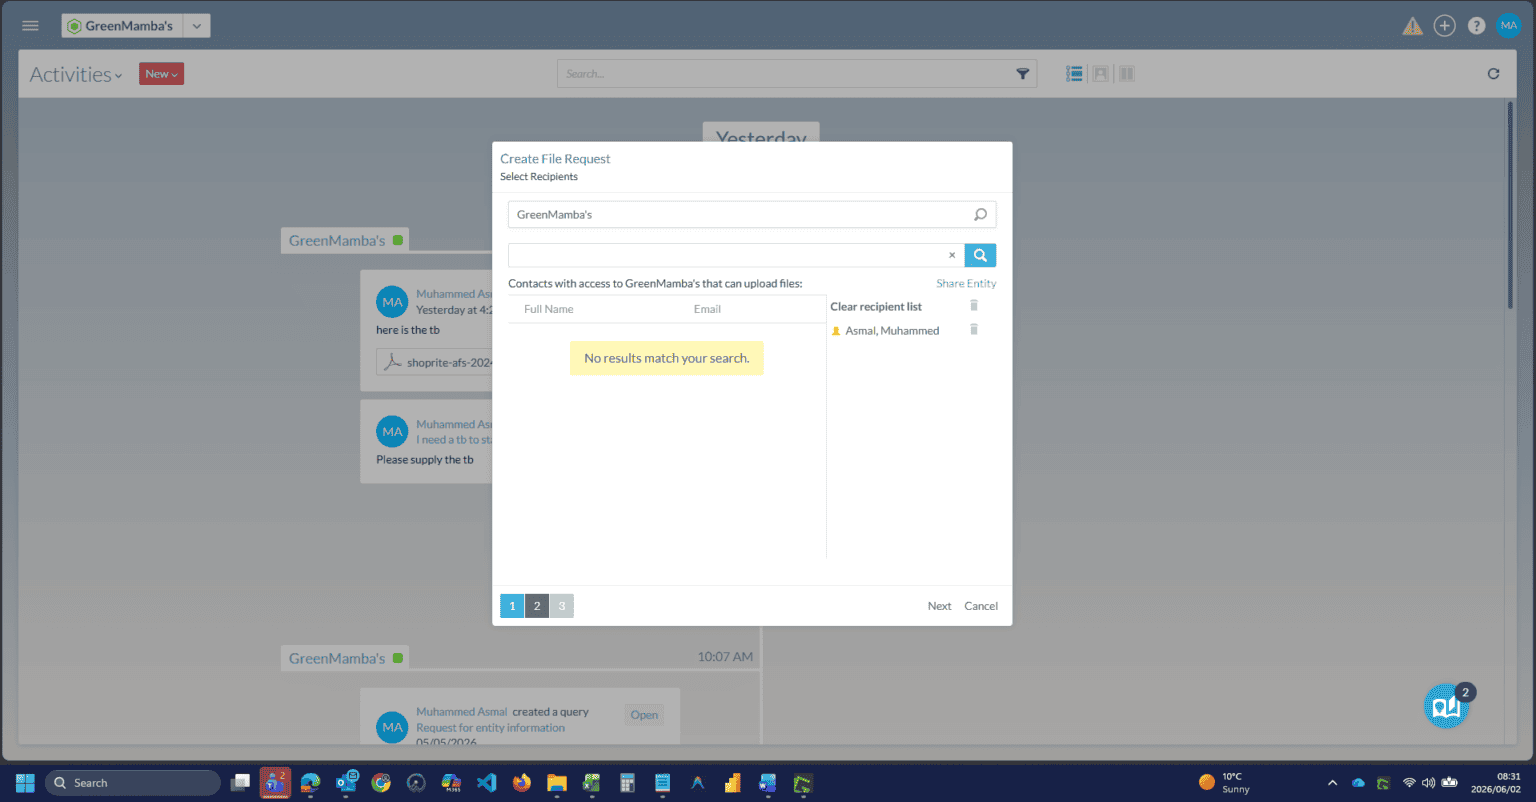Click the Activities page scrollbar
1536x802 pixels.
click(1510, 205)
